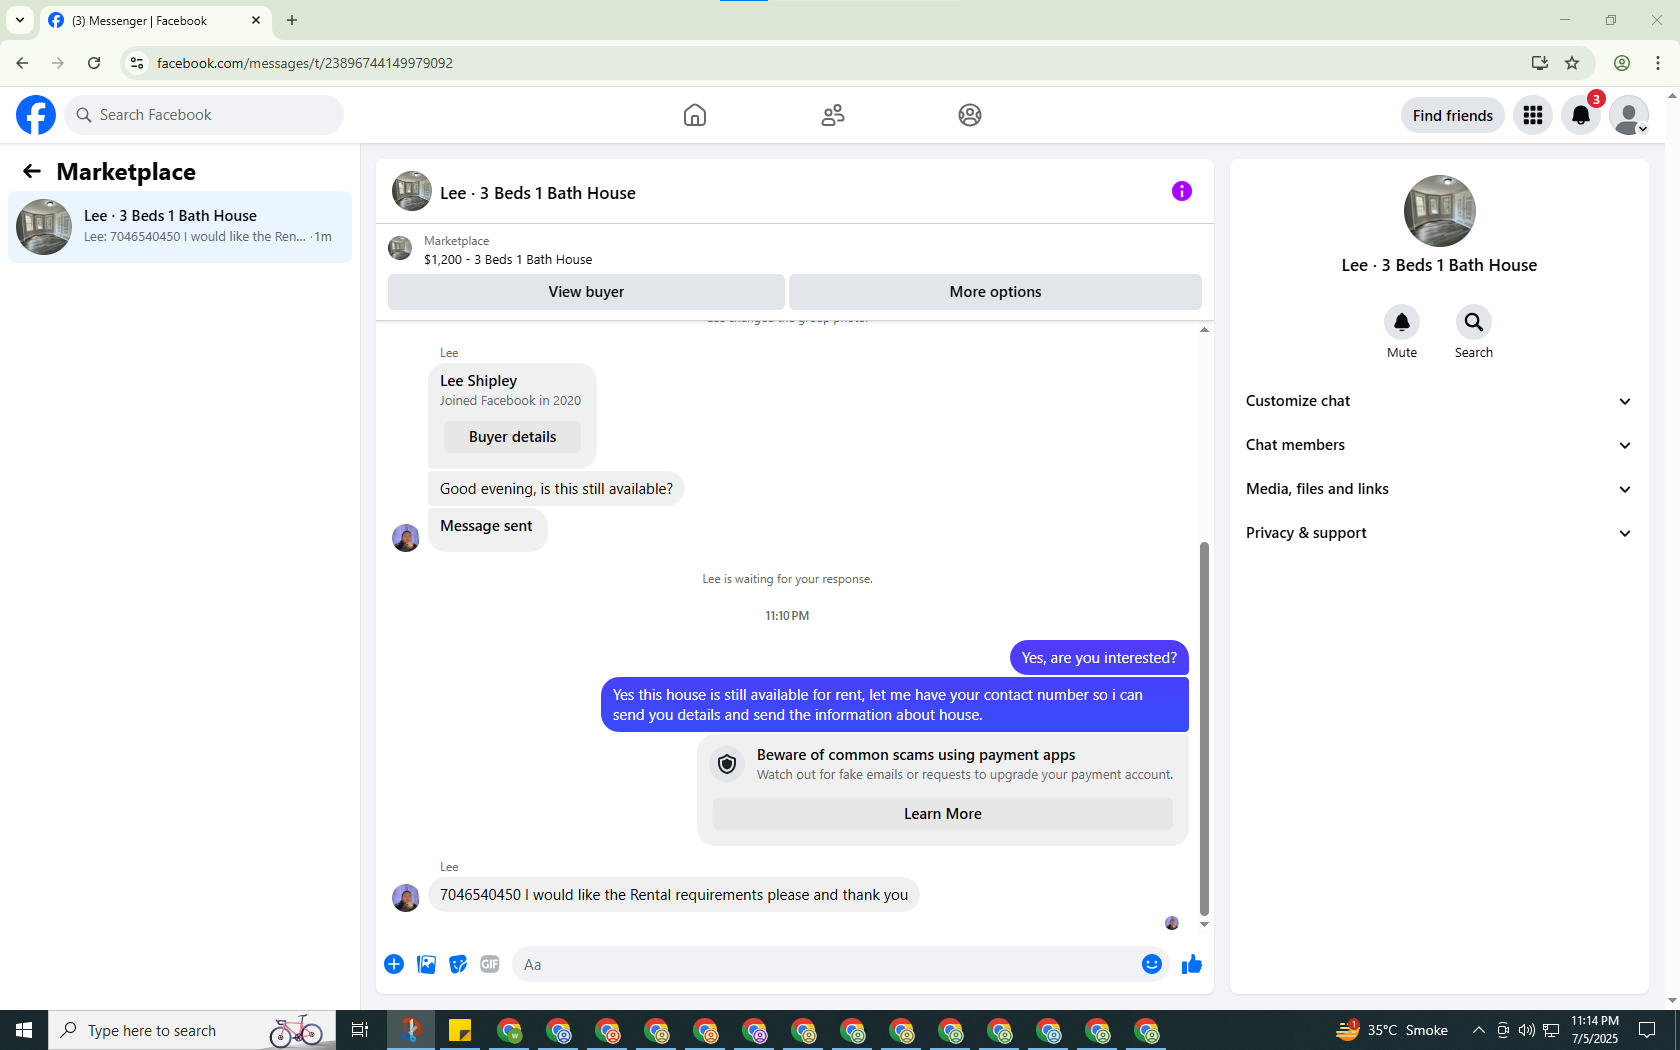
Task: Open Sticky Notes taskbar icon
Action: (460, 1030)
